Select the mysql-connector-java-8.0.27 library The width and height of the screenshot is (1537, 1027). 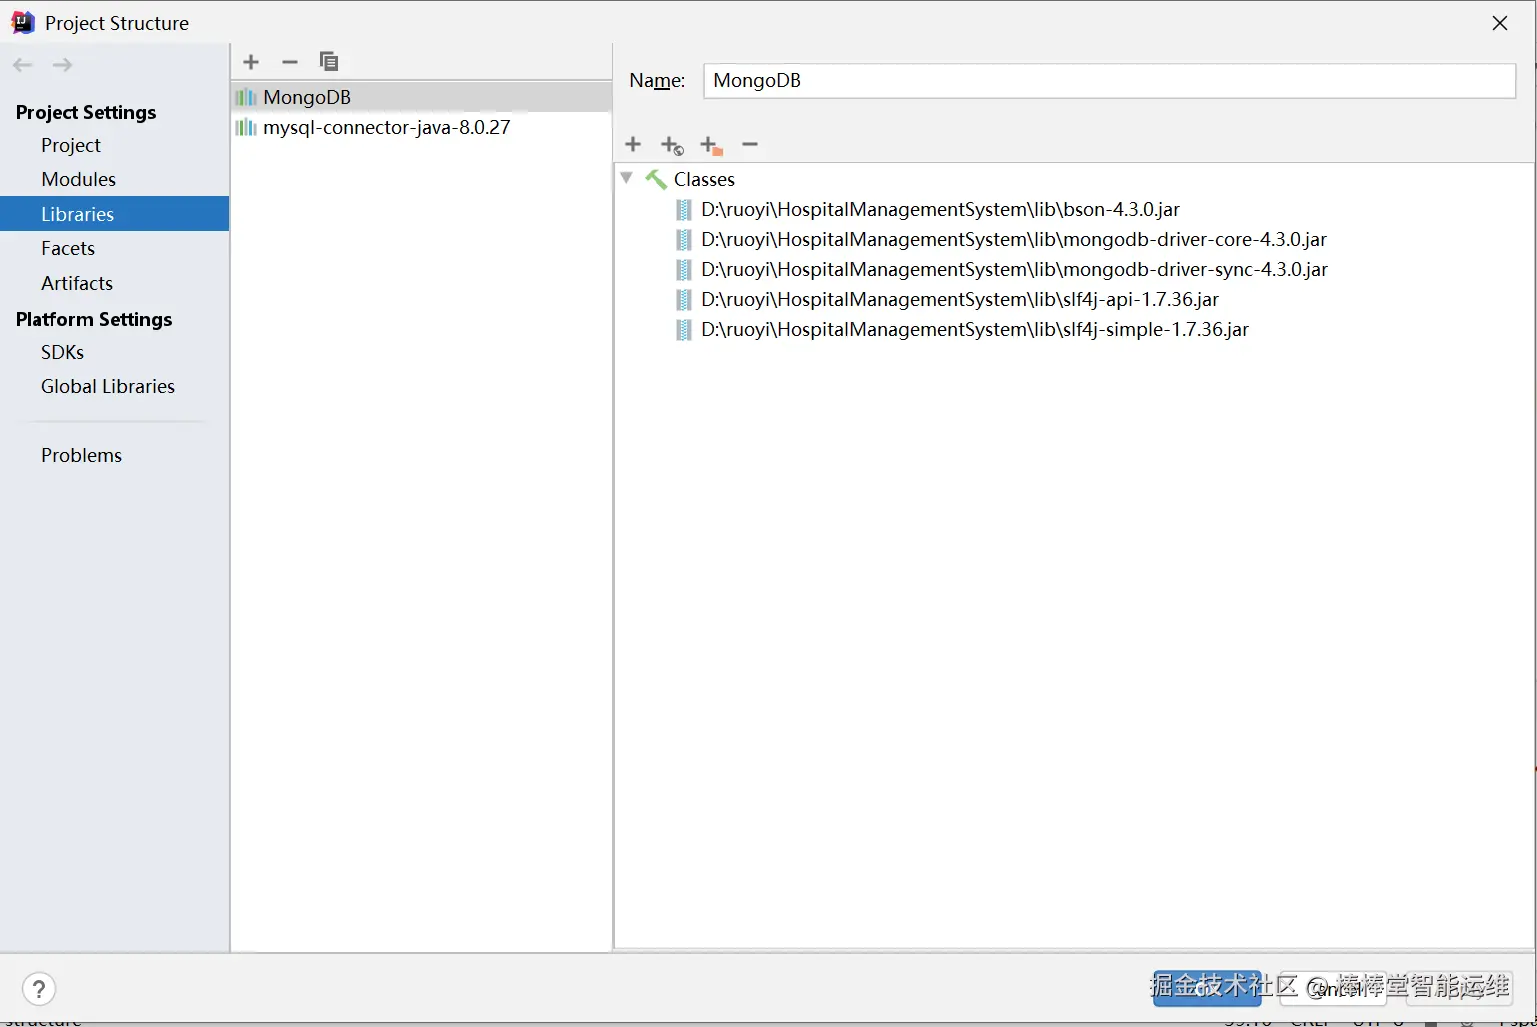(x=421, y=127)
